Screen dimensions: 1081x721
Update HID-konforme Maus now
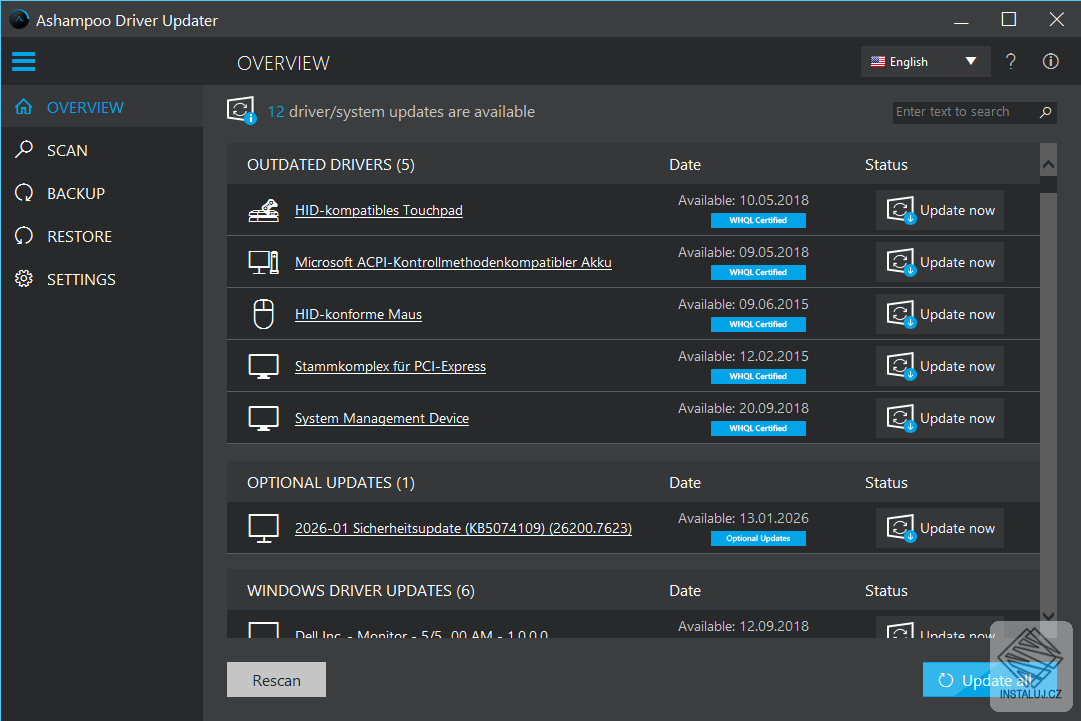[940, 314]
